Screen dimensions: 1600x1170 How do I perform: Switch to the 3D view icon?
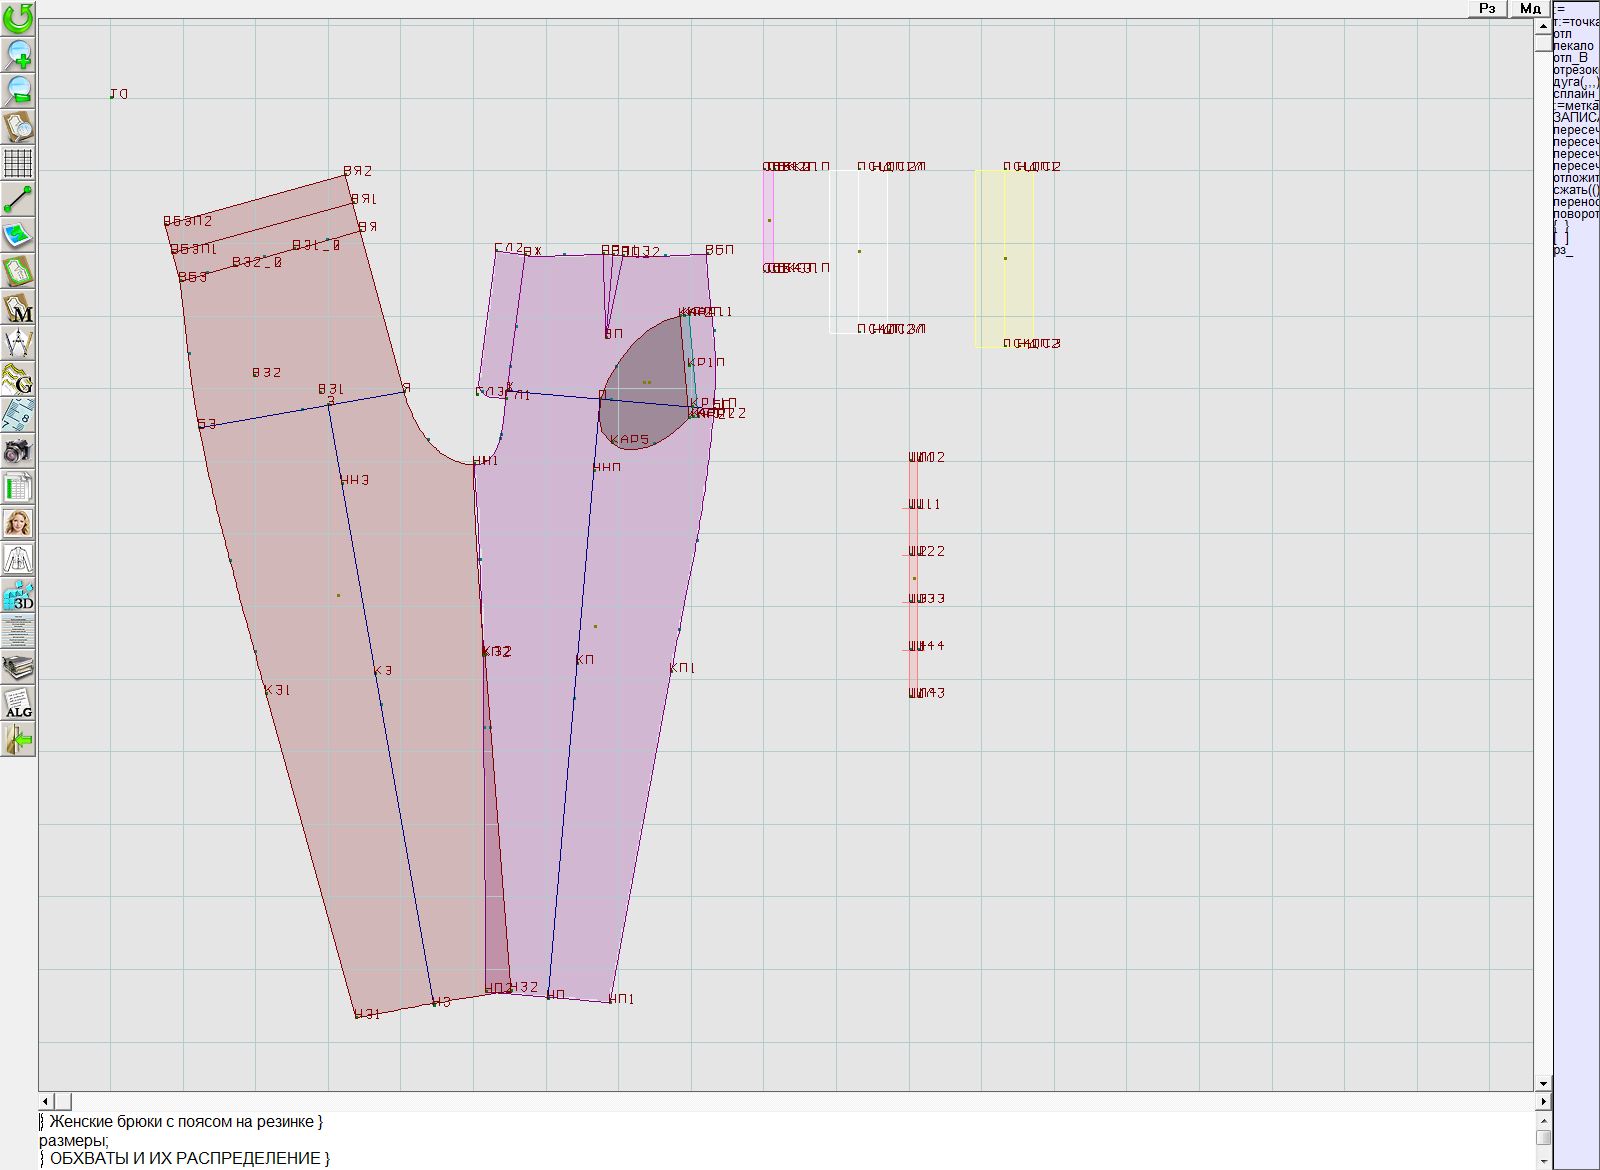[18, 595]
